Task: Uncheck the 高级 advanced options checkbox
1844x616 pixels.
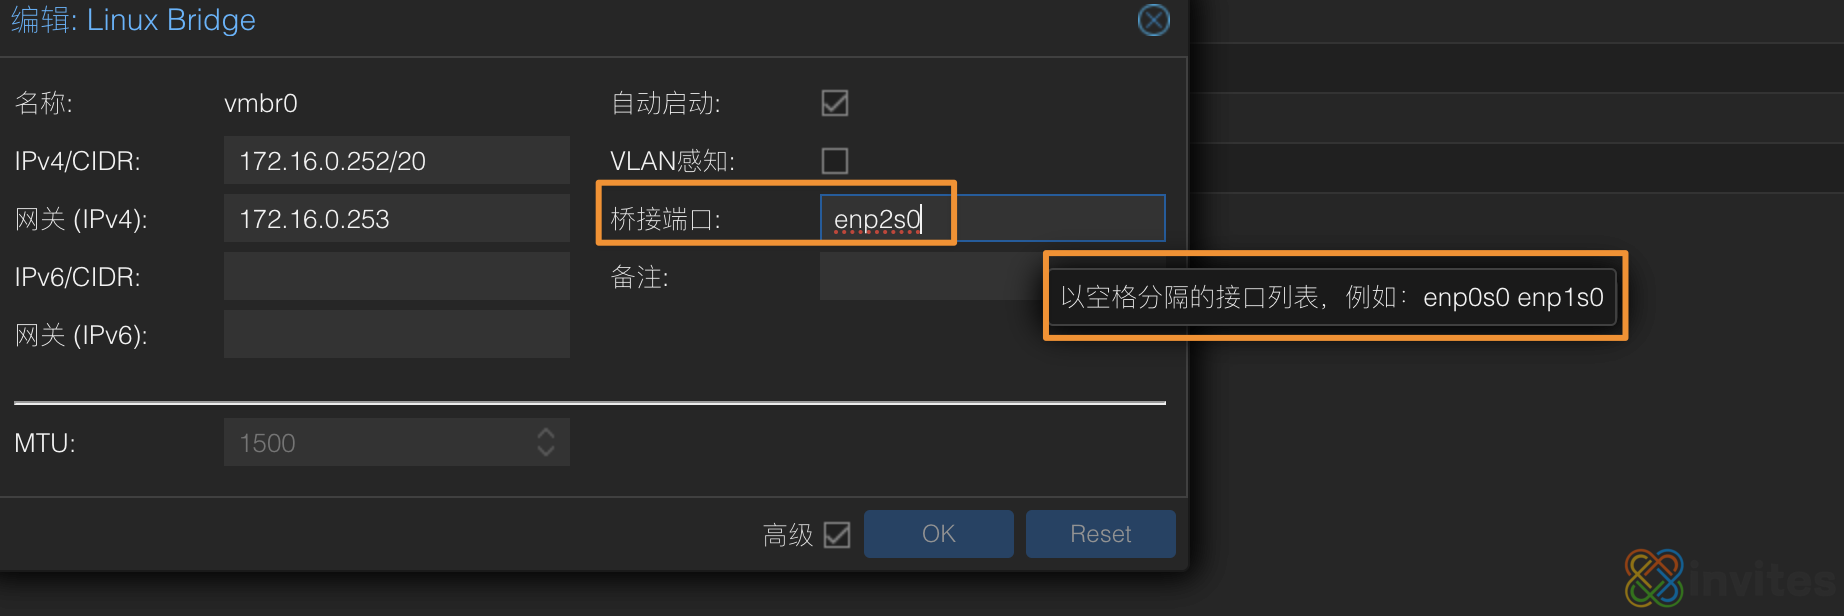Action: click(x=837, y=535)
